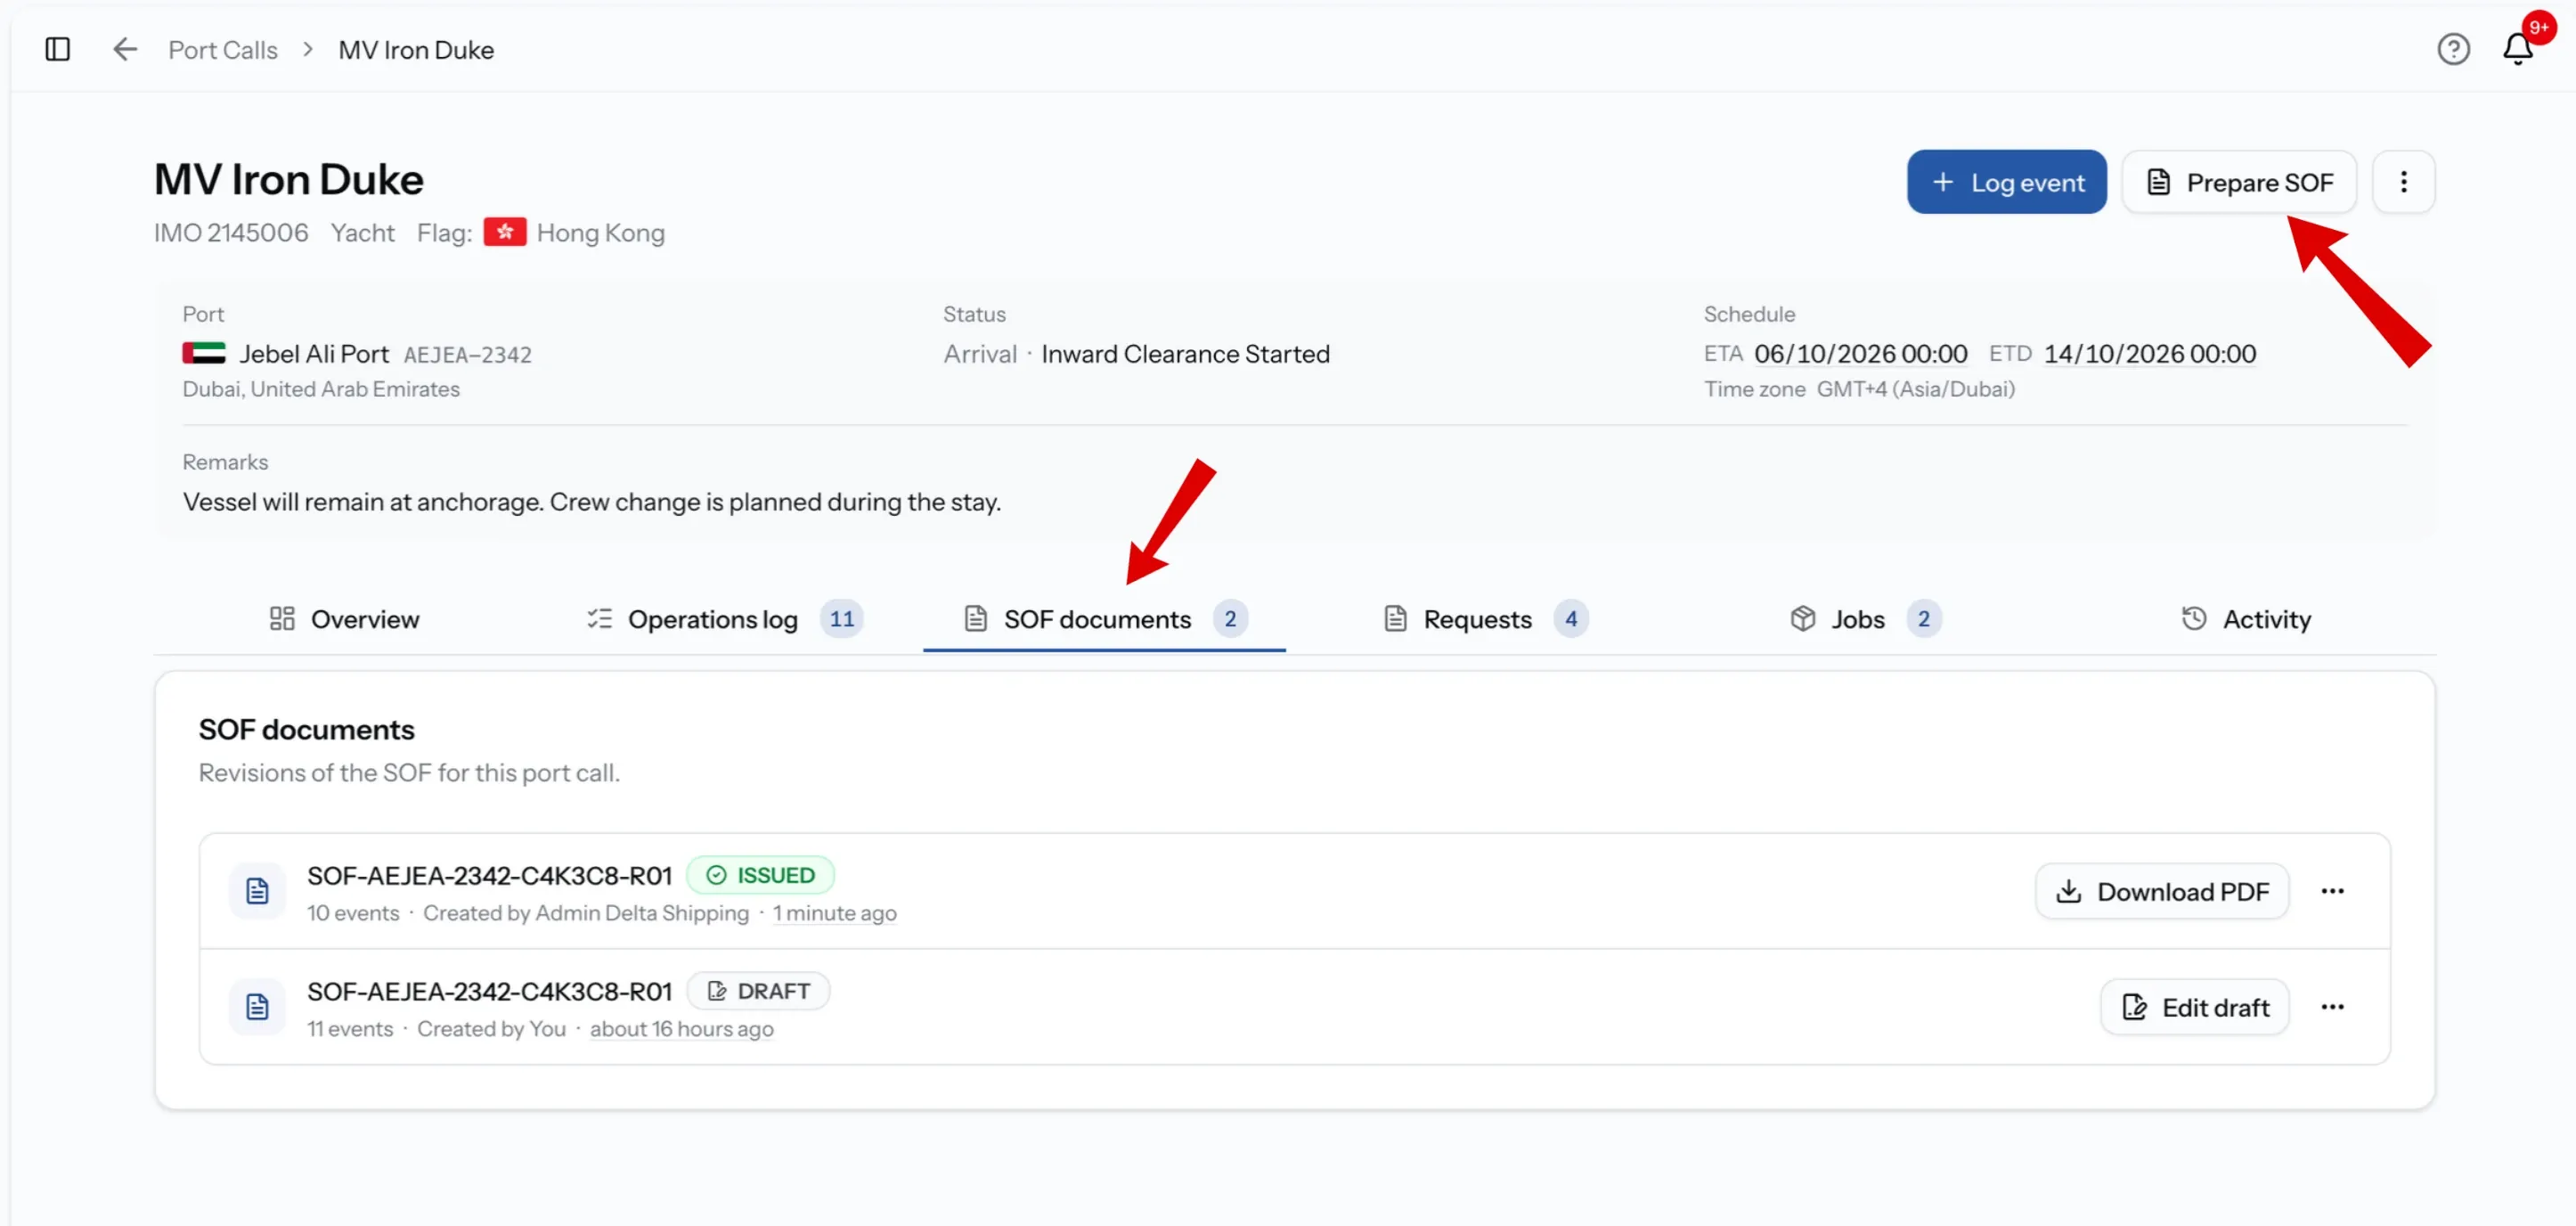The image size is (2576, 1226).
Task: Click the ISSUED status badge
Action: (760, 875)
